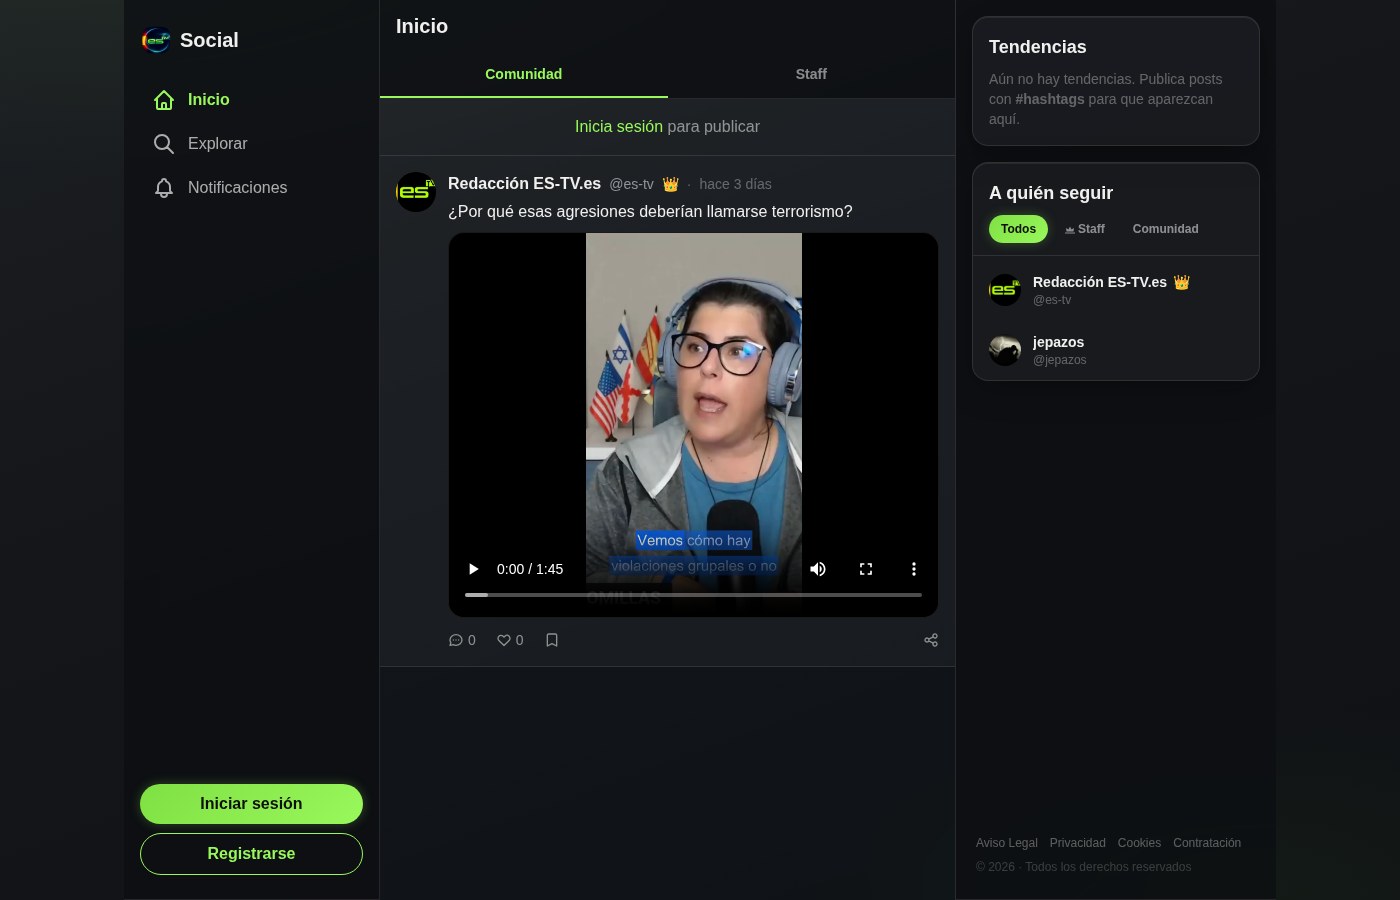
Task: Open the Cookies footer link
Action: coord(1139,843)
